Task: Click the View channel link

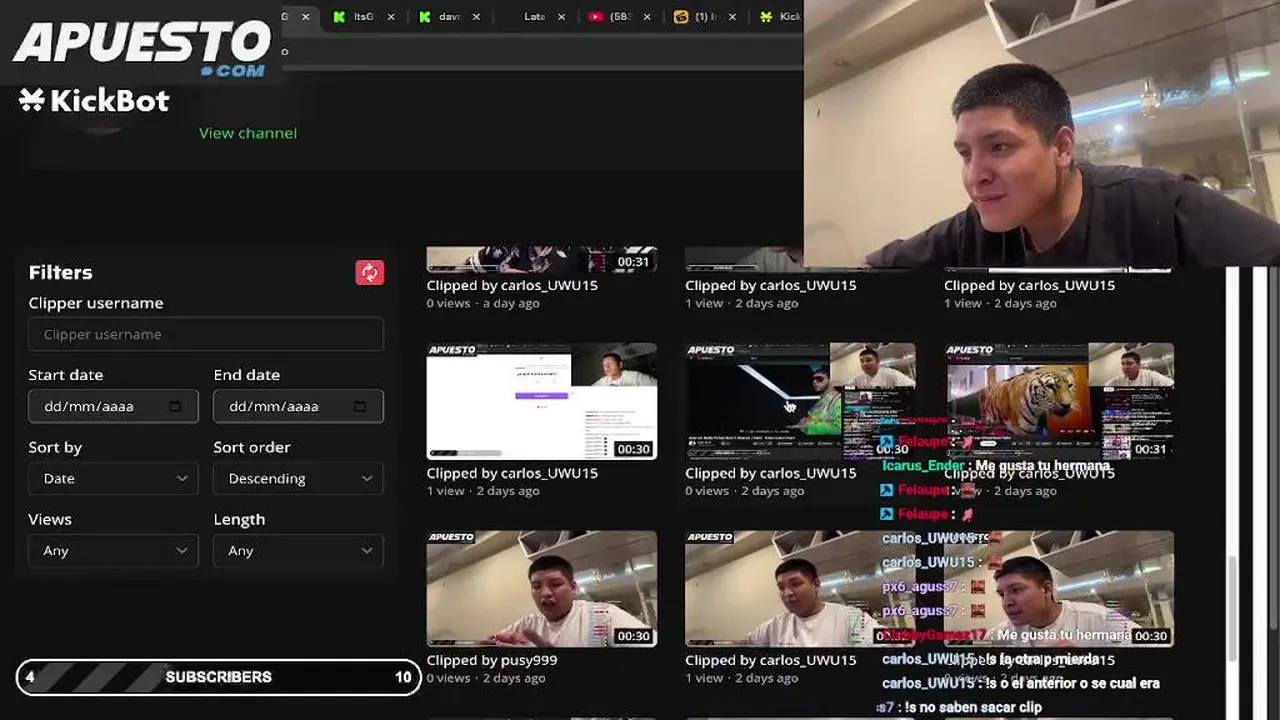Action: (x=247, y=133)
